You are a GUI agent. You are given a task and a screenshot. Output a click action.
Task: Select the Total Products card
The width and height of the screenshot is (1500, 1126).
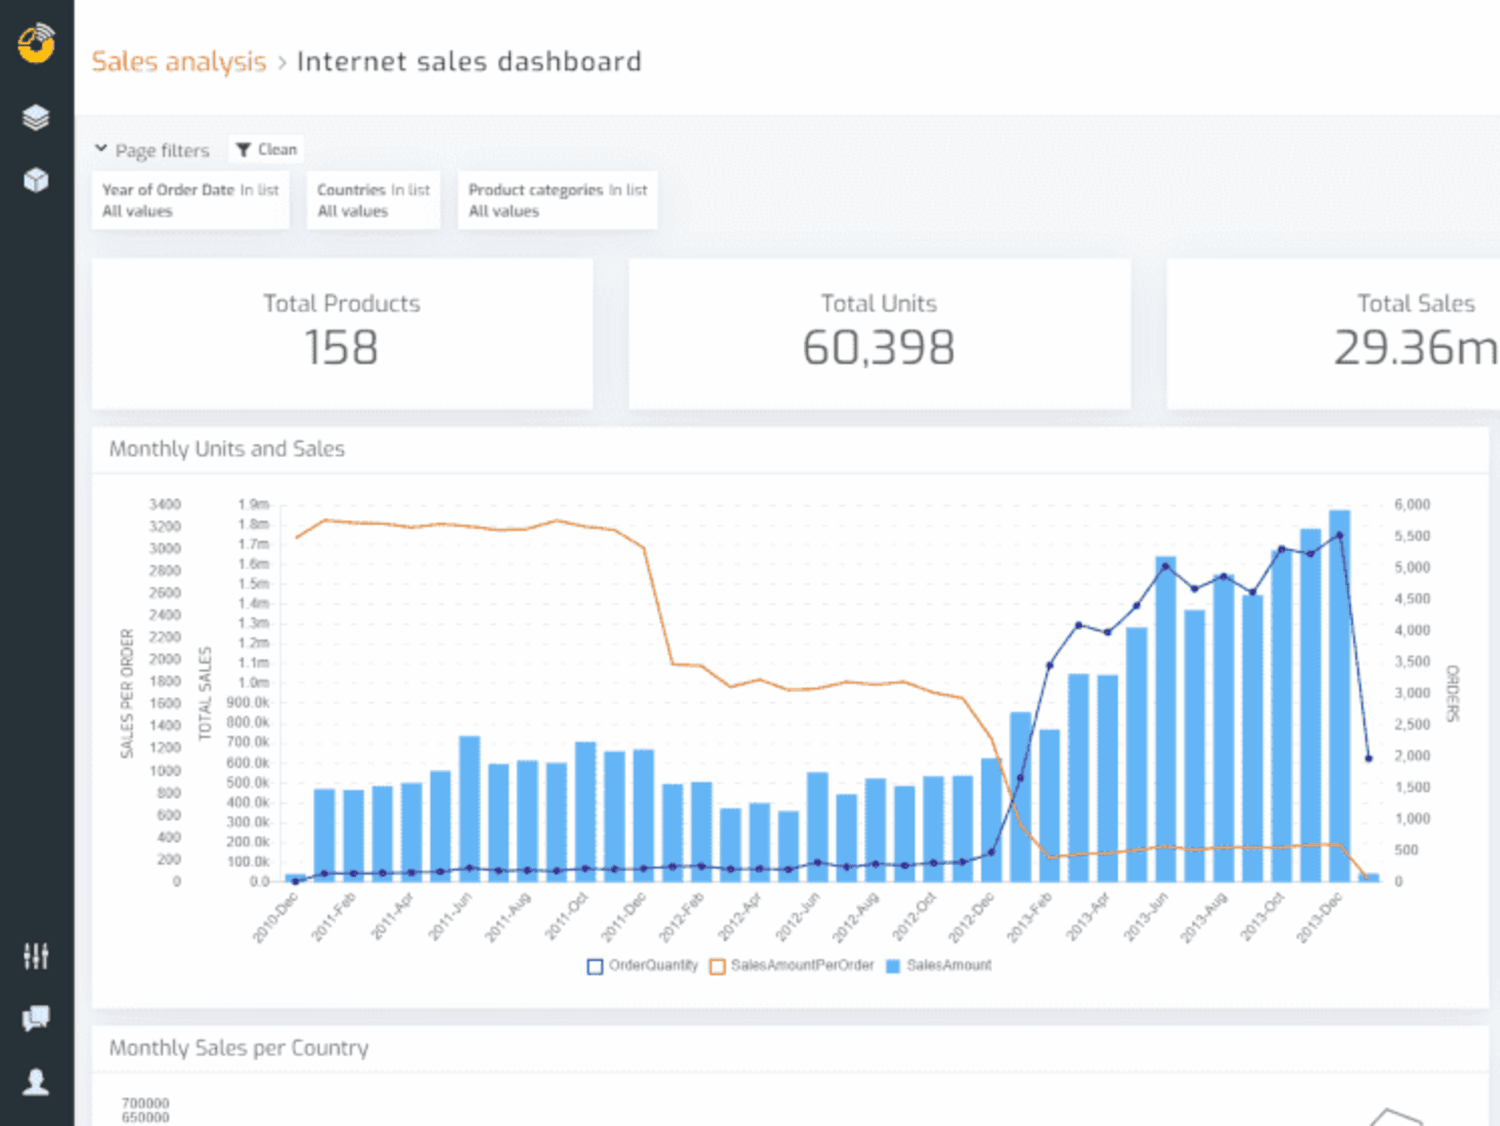pos(342,334)
